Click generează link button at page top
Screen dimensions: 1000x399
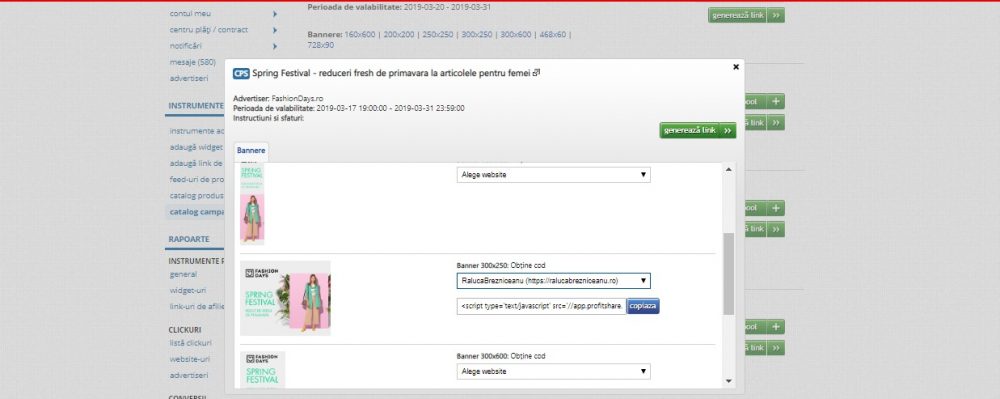746,15
